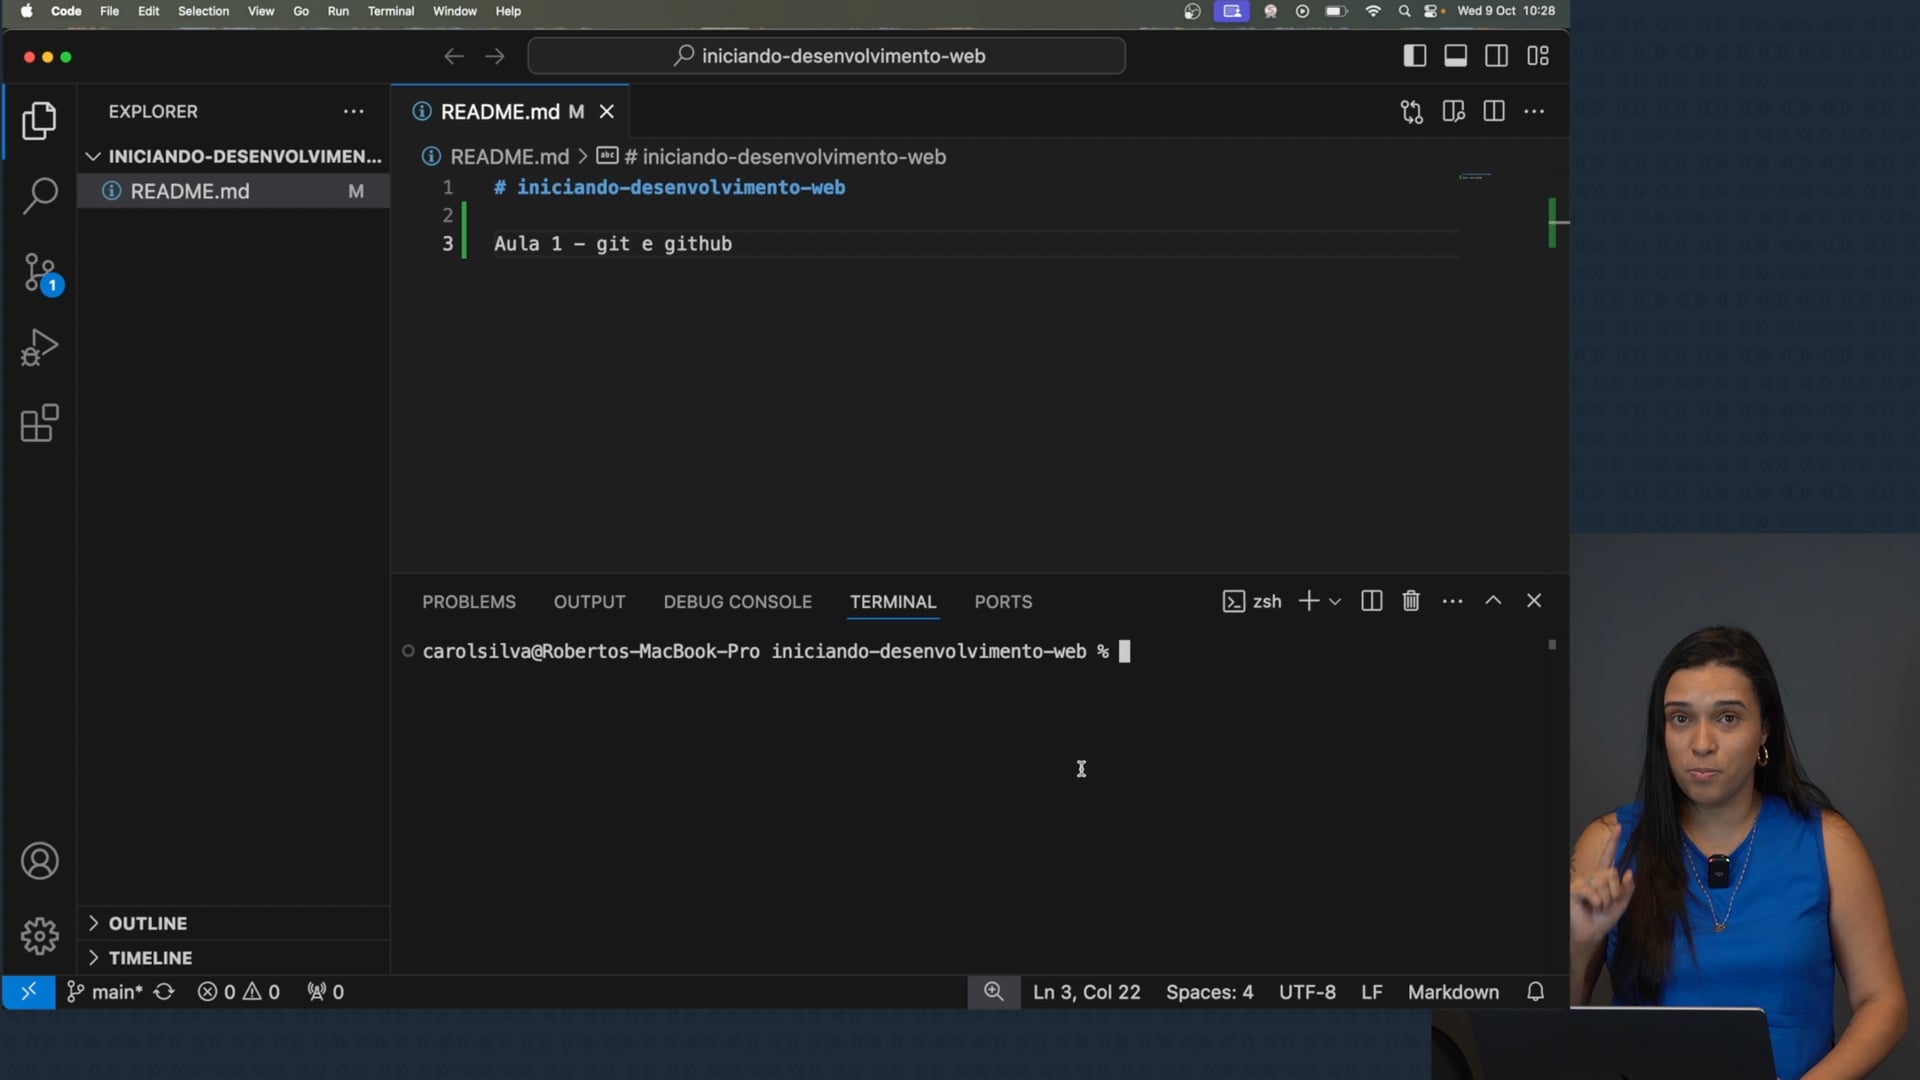Toggle the primary side bar

1414,56
